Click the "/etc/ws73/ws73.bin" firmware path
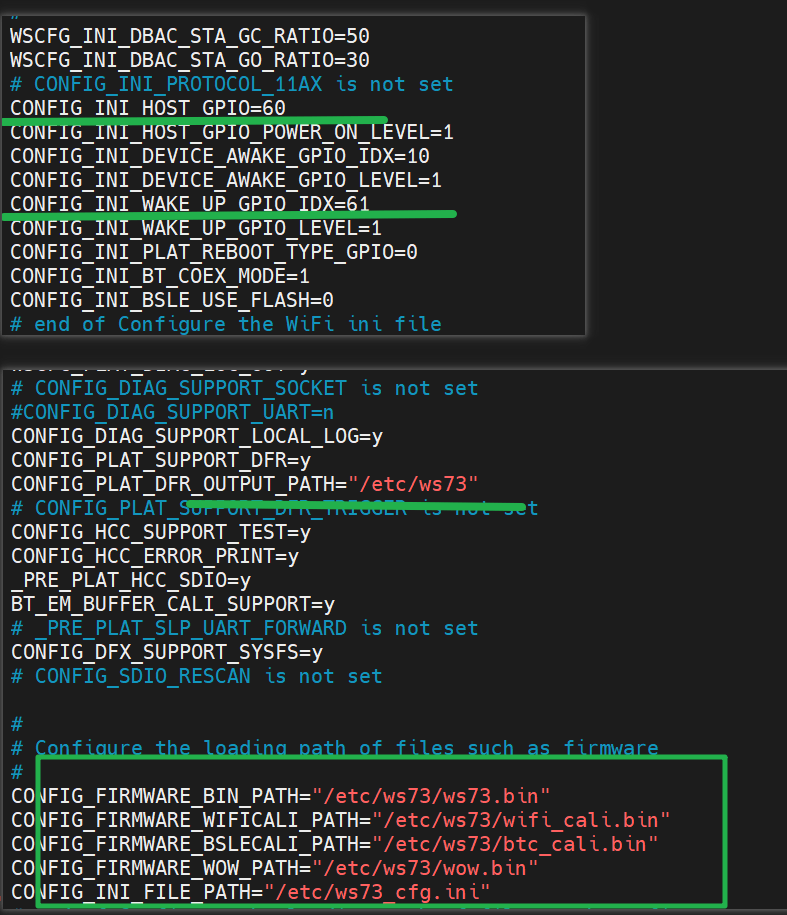 pos(431,796)
